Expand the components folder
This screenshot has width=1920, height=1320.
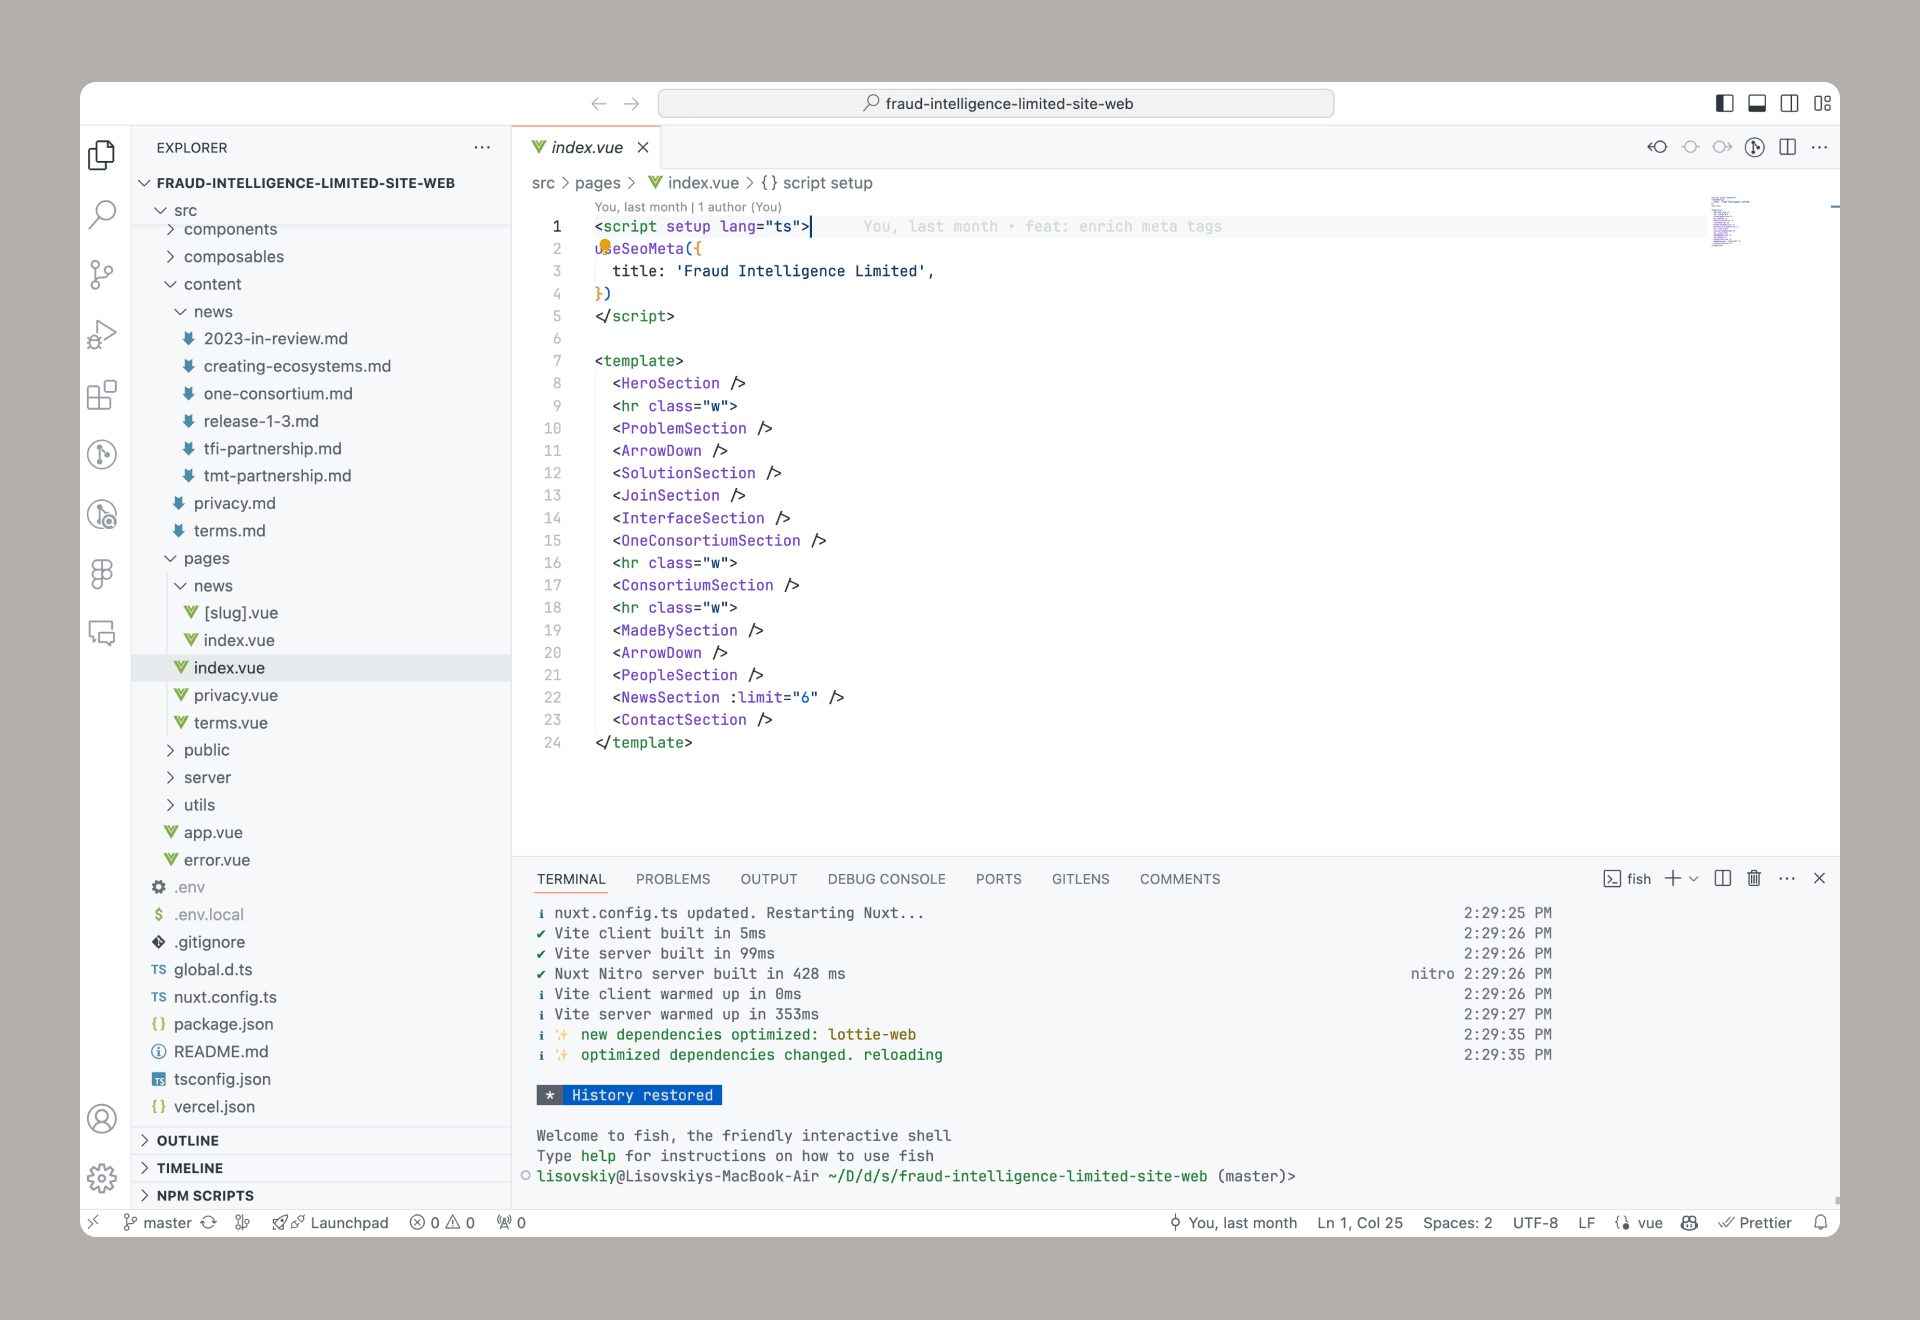click(170, 229)
